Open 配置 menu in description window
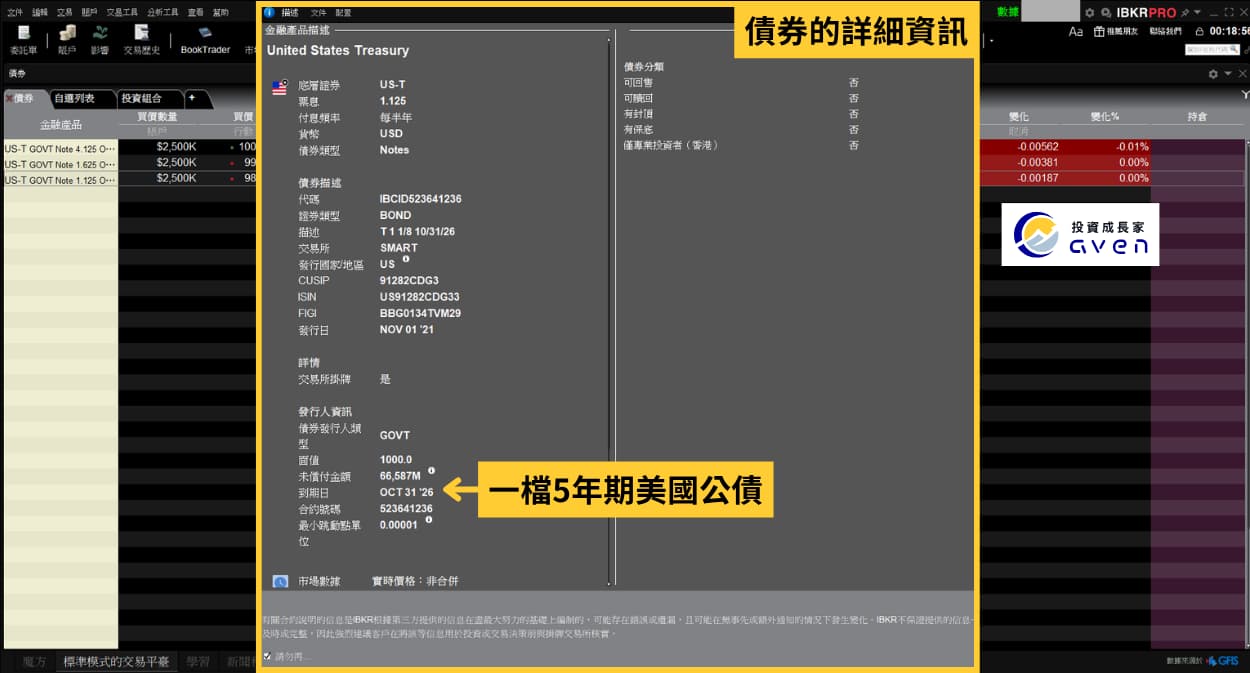The image size is (1250, 673). pos(344,13)
